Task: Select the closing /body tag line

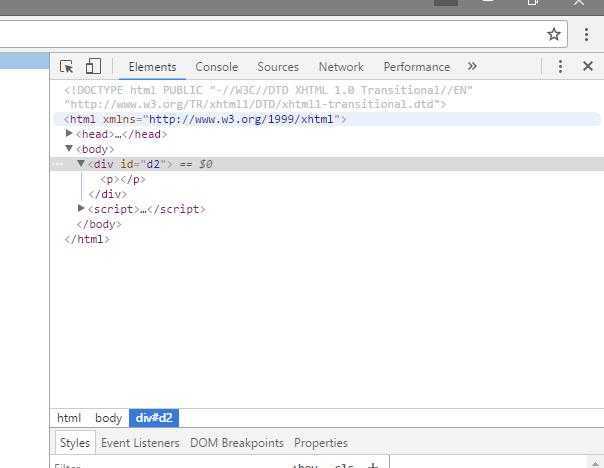Action: pyautogui.click(x=99, y=224)
